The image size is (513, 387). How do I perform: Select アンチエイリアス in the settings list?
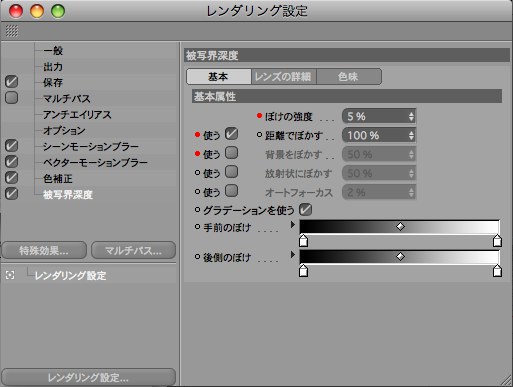(x=77, y=115)
